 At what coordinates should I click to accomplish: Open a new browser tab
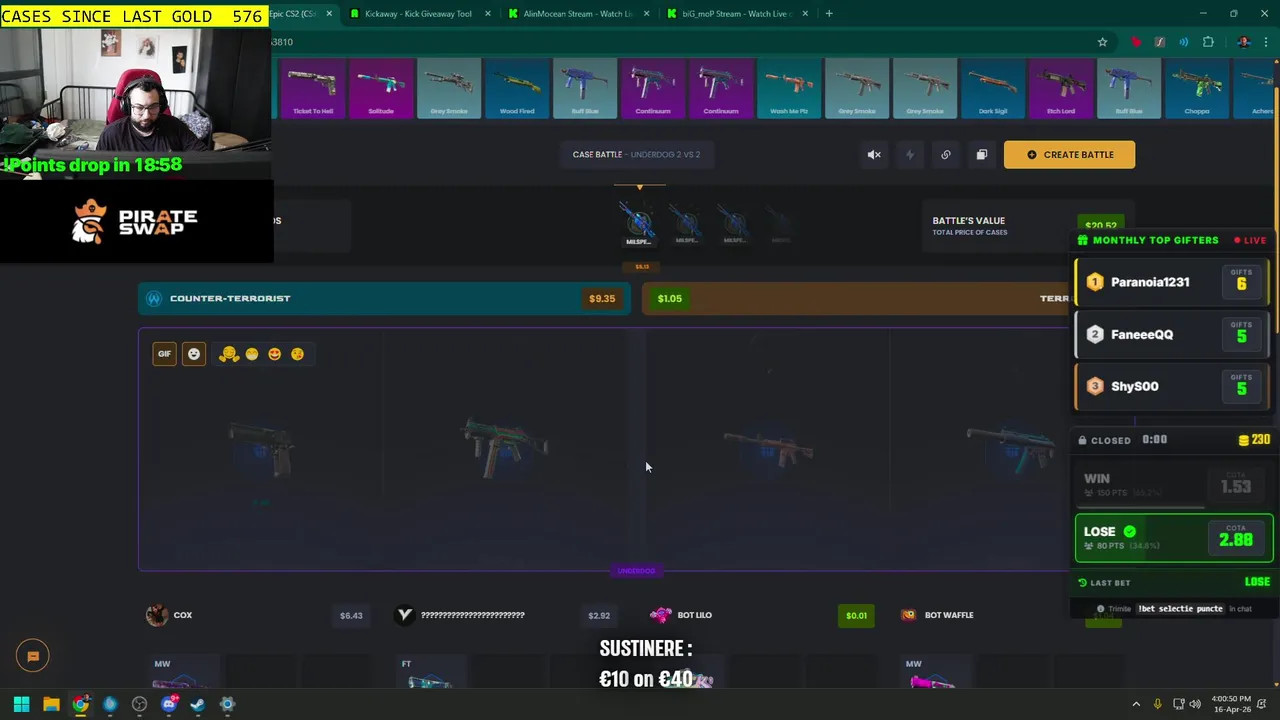pyautogui.click(x=829, y=14)
